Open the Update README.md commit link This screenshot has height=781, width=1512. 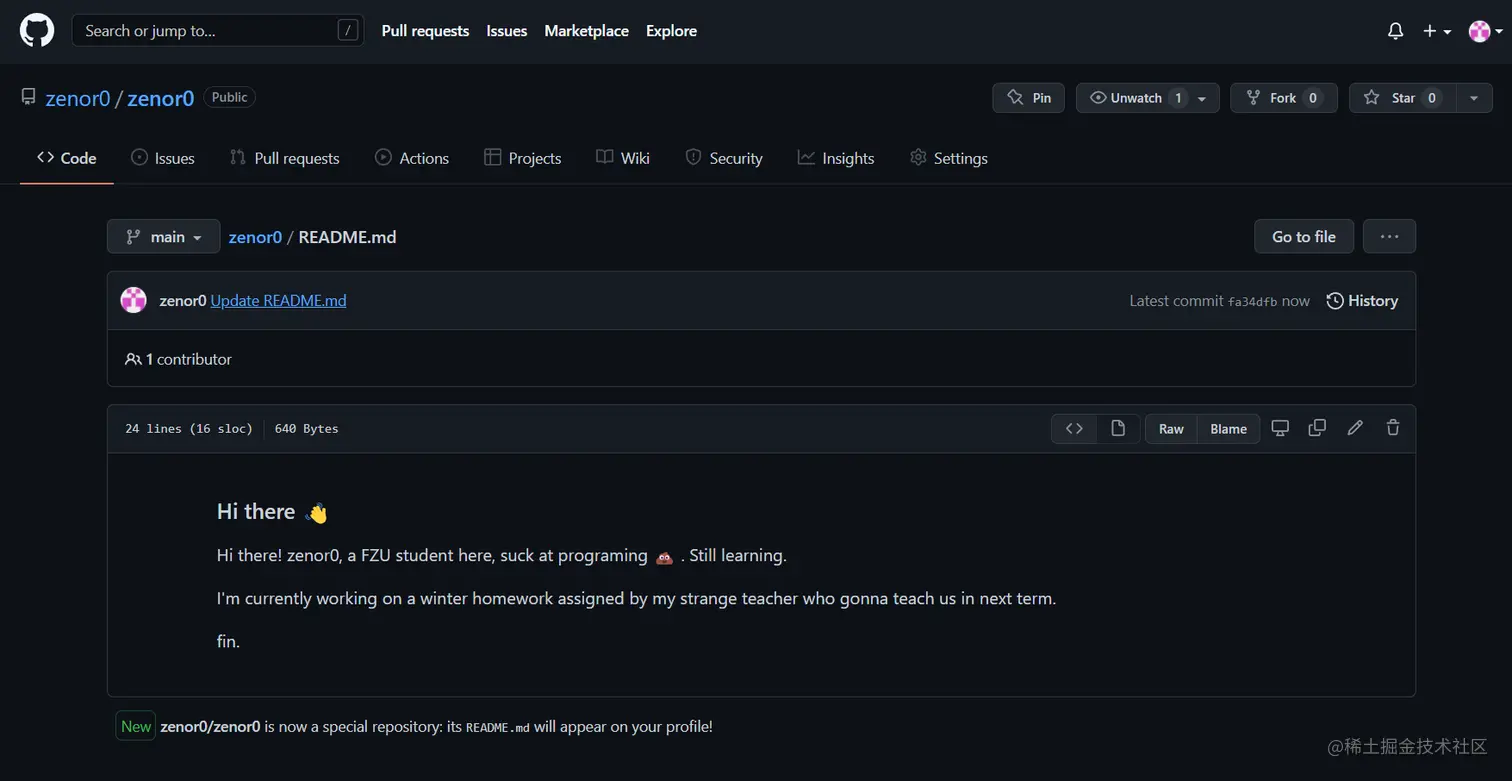point(278,301)
